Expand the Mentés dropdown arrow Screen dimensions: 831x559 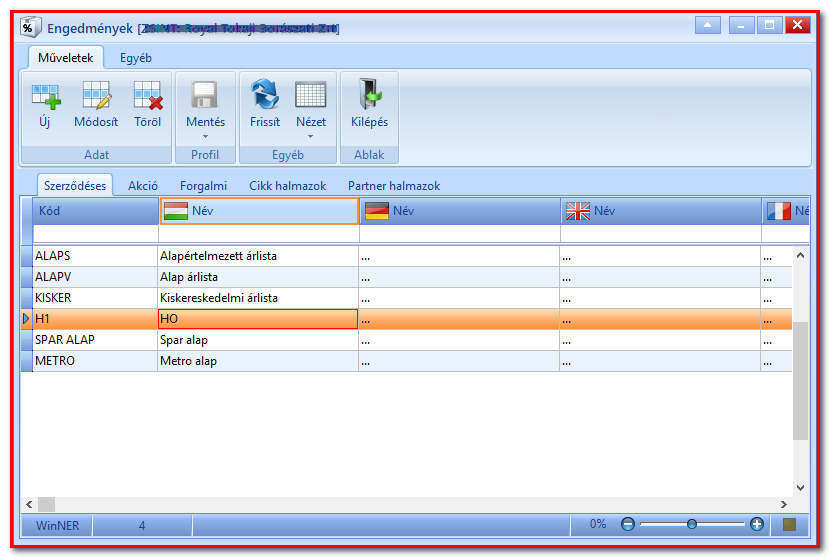click(205, 137)
